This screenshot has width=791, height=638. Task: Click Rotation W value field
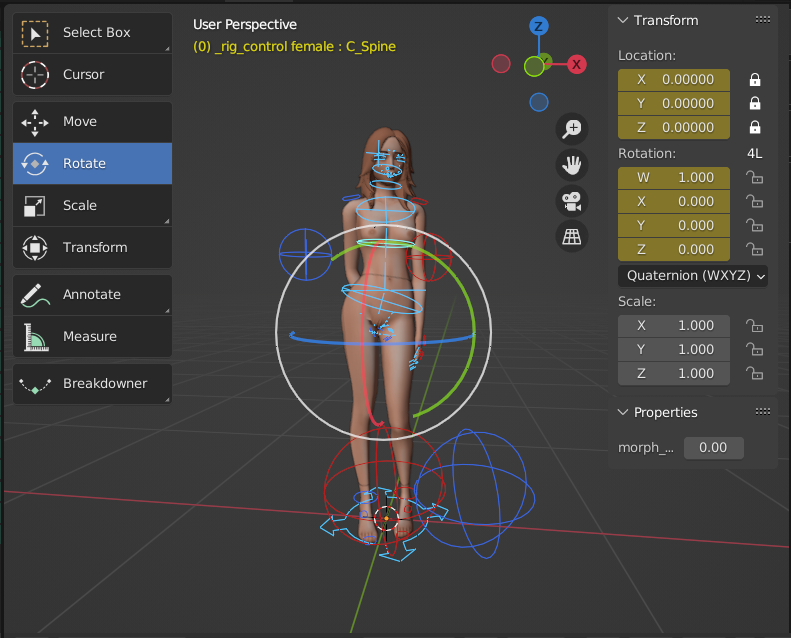(674, 178)
